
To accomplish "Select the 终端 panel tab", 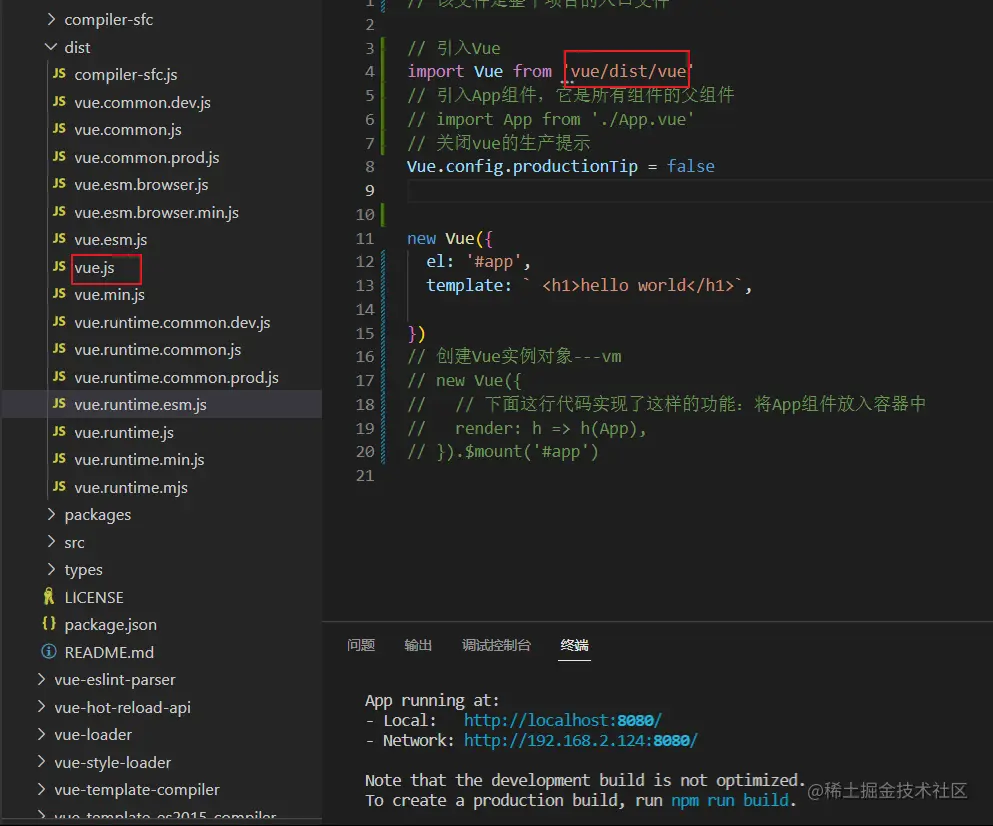I will pyautogui.click(x=574, y=645).
